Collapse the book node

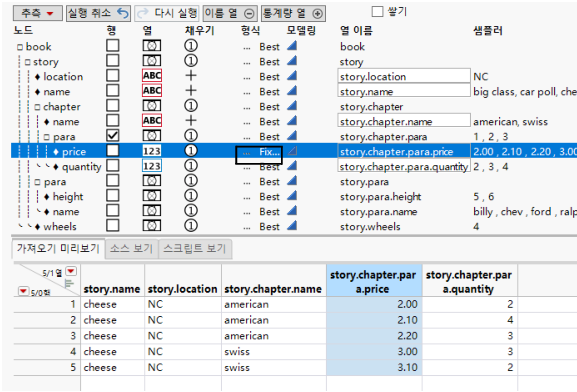tap(20, 47)
